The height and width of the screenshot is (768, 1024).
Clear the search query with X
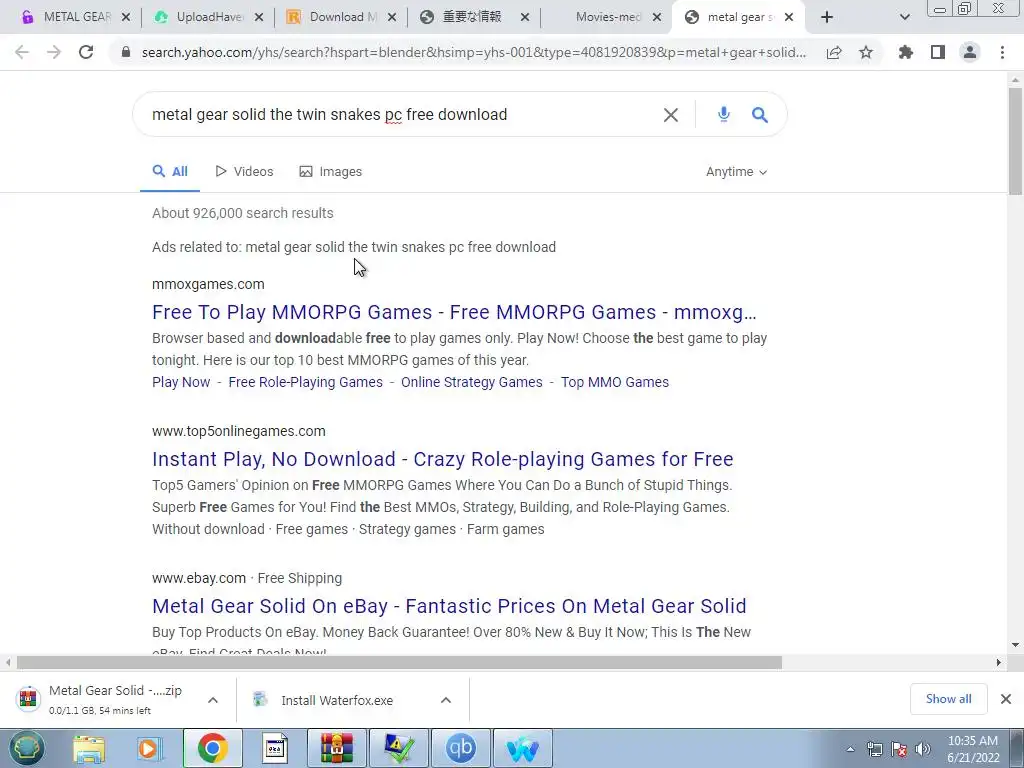(671, 115)
